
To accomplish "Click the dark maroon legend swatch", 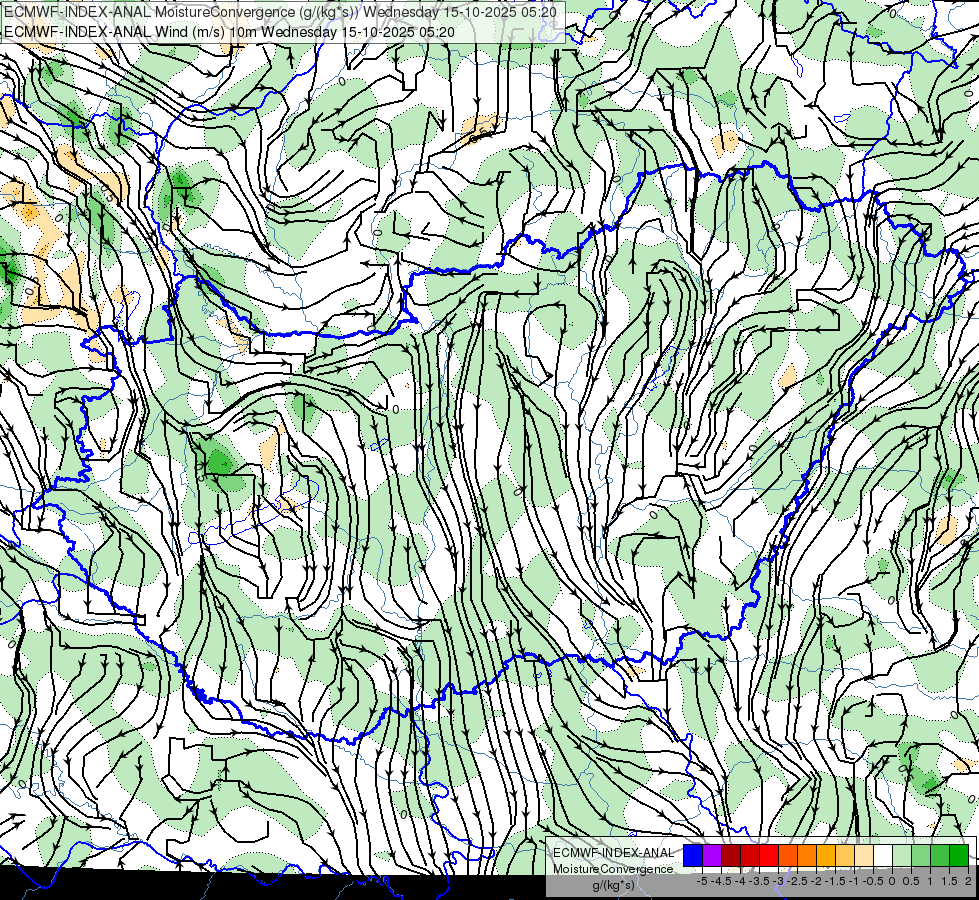I will click(731, 856).
